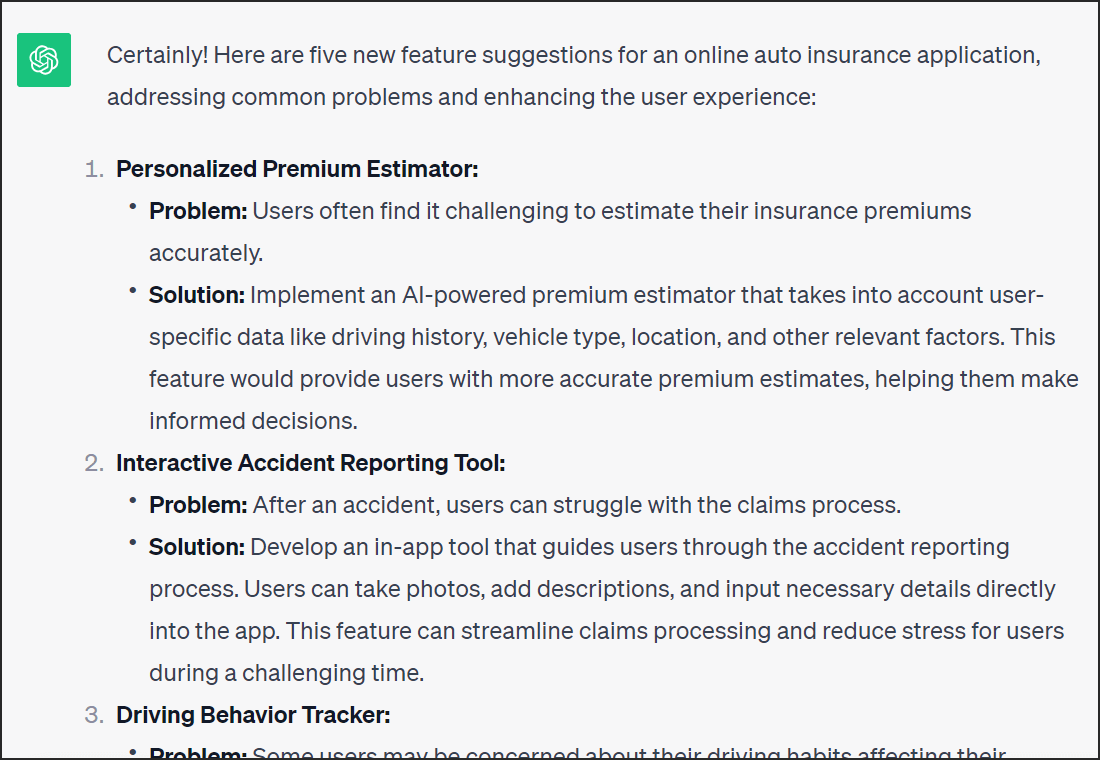Click the first bold 'Solution:' label
1100x760 pixels.
(x=196, y=295)
